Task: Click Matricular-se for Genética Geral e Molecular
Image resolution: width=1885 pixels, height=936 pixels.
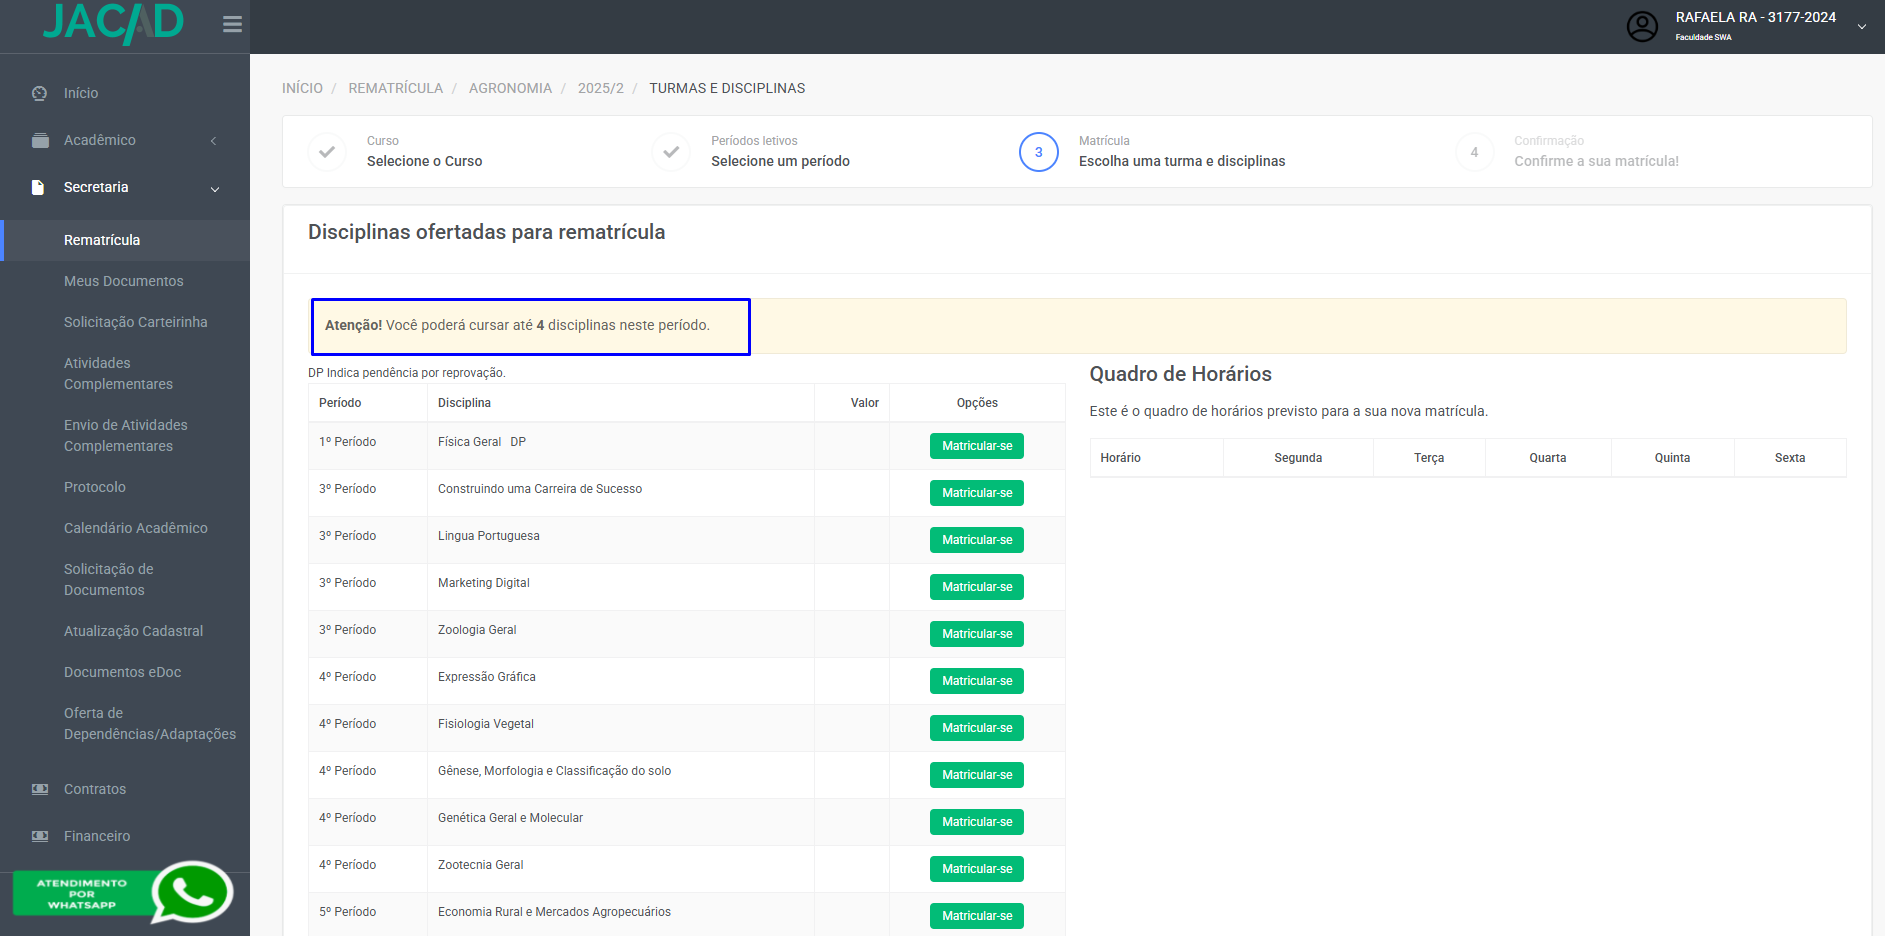Action: 977,822
